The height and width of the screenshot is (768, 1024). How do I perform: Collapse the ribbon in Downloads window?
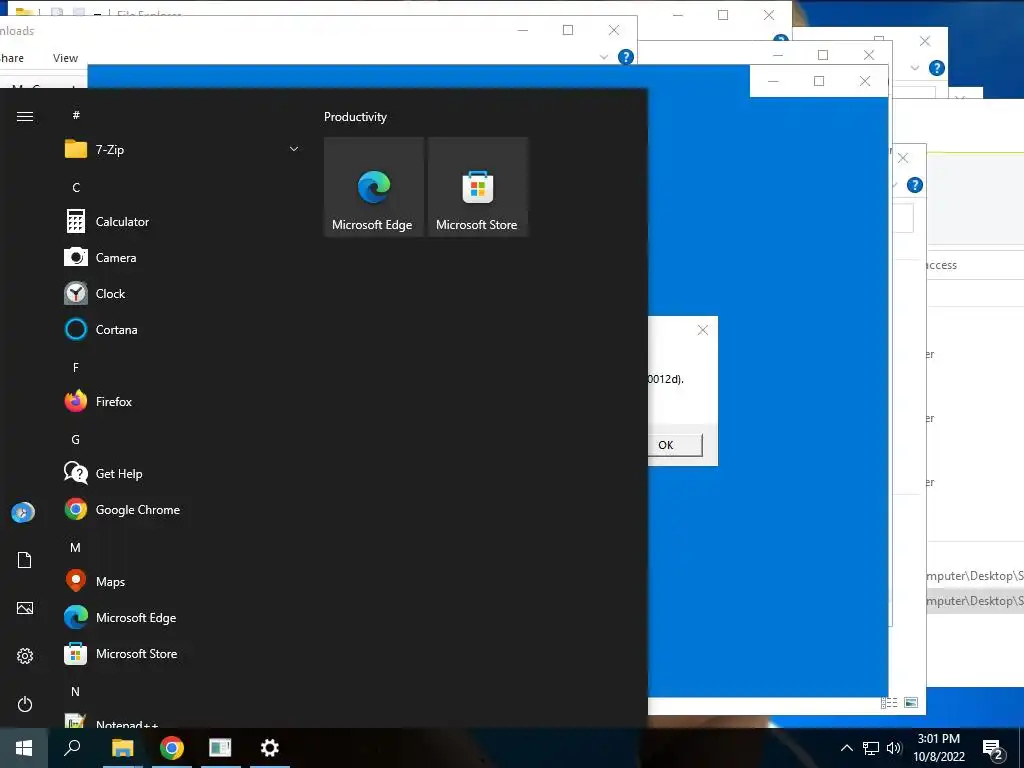pyautogui.click(x=603, y=57)
